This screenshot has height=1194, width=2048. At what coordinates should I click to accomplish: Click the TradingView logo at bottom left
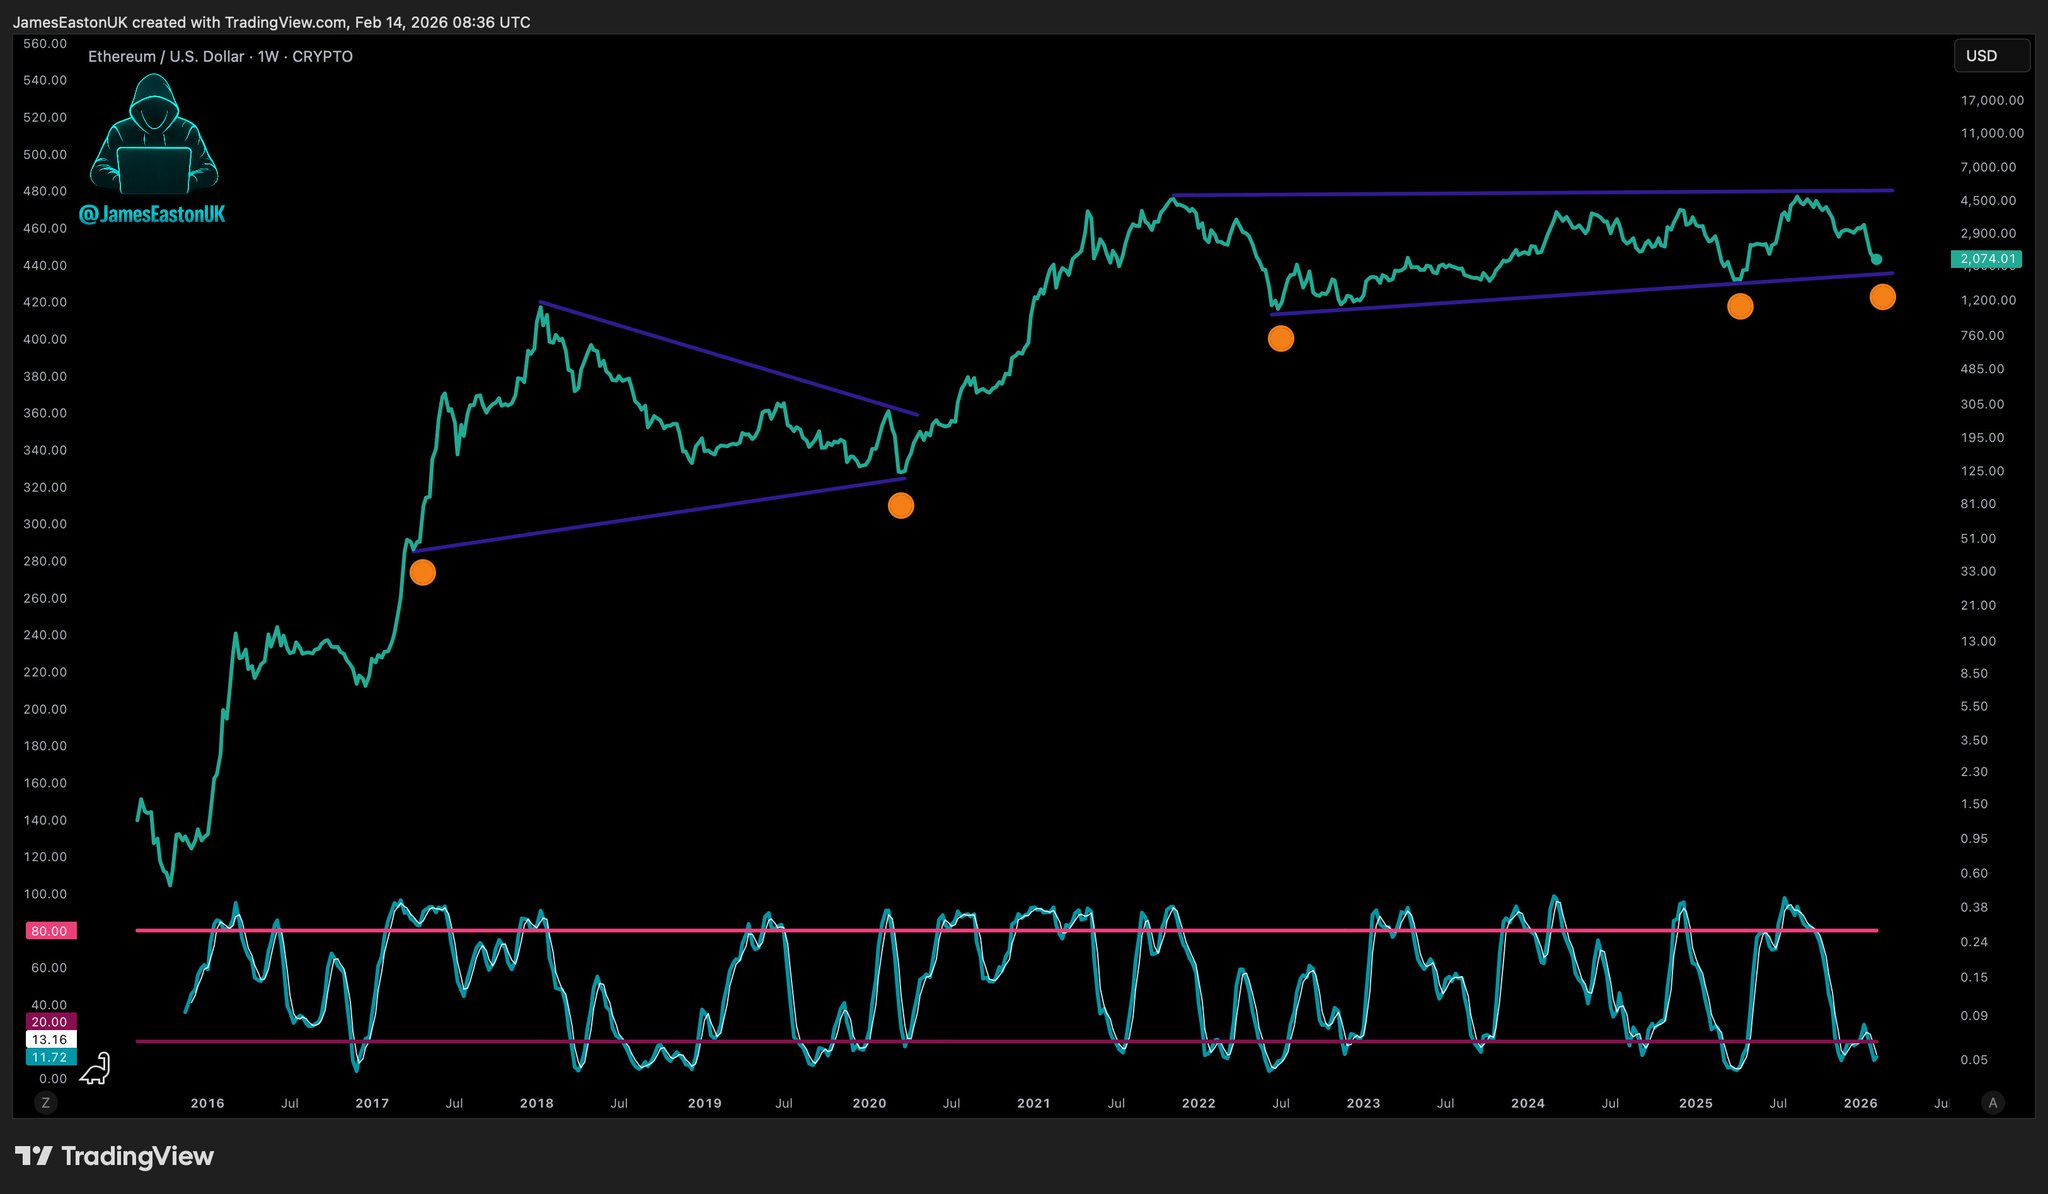tap(114, 1157)
